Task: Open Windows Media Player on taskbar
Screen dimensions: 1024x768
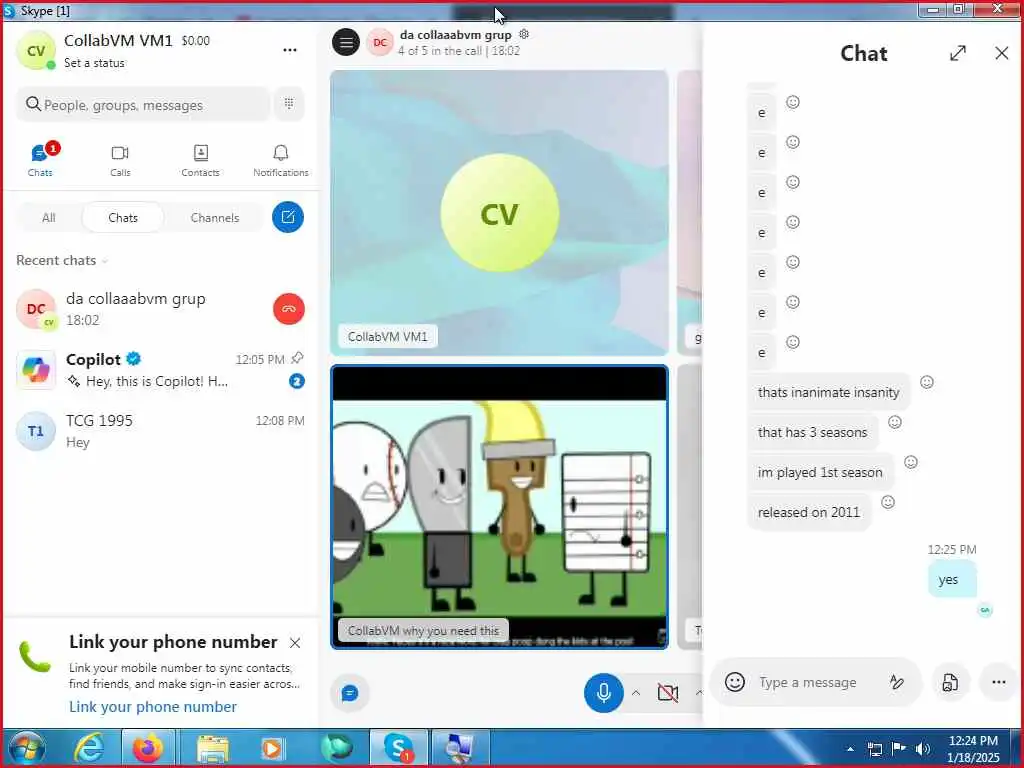Action: 272,749
